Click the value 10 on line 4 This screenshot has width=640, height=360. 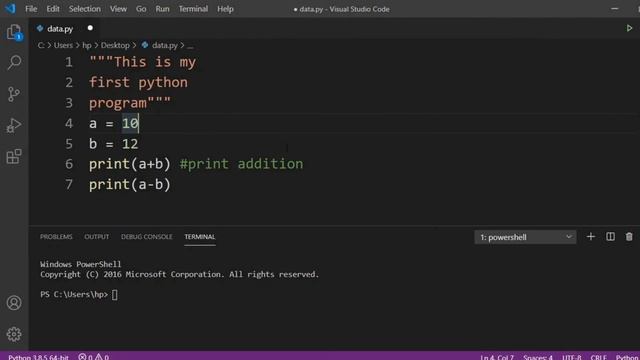click(x=130, y=123)
